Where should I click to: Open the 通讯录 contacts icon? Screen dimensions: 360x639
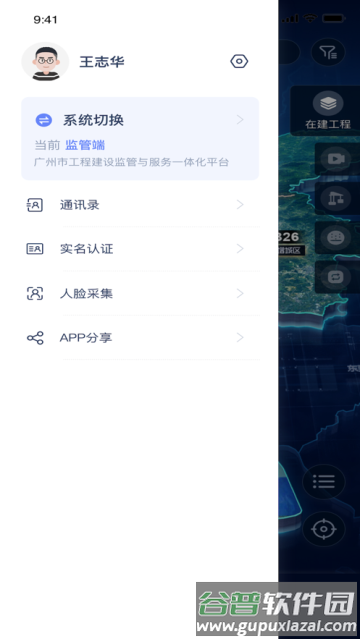[35, 205]
